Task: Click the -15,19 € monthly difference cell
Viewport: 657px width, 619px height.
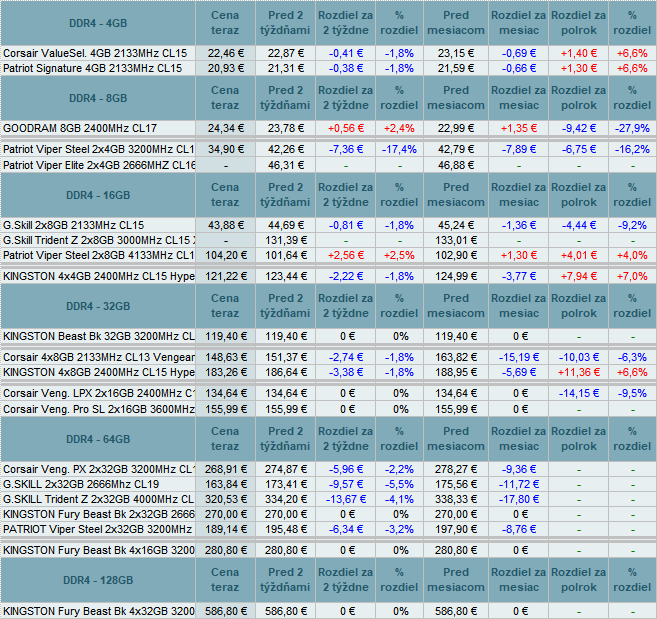Action: [519, 357]
